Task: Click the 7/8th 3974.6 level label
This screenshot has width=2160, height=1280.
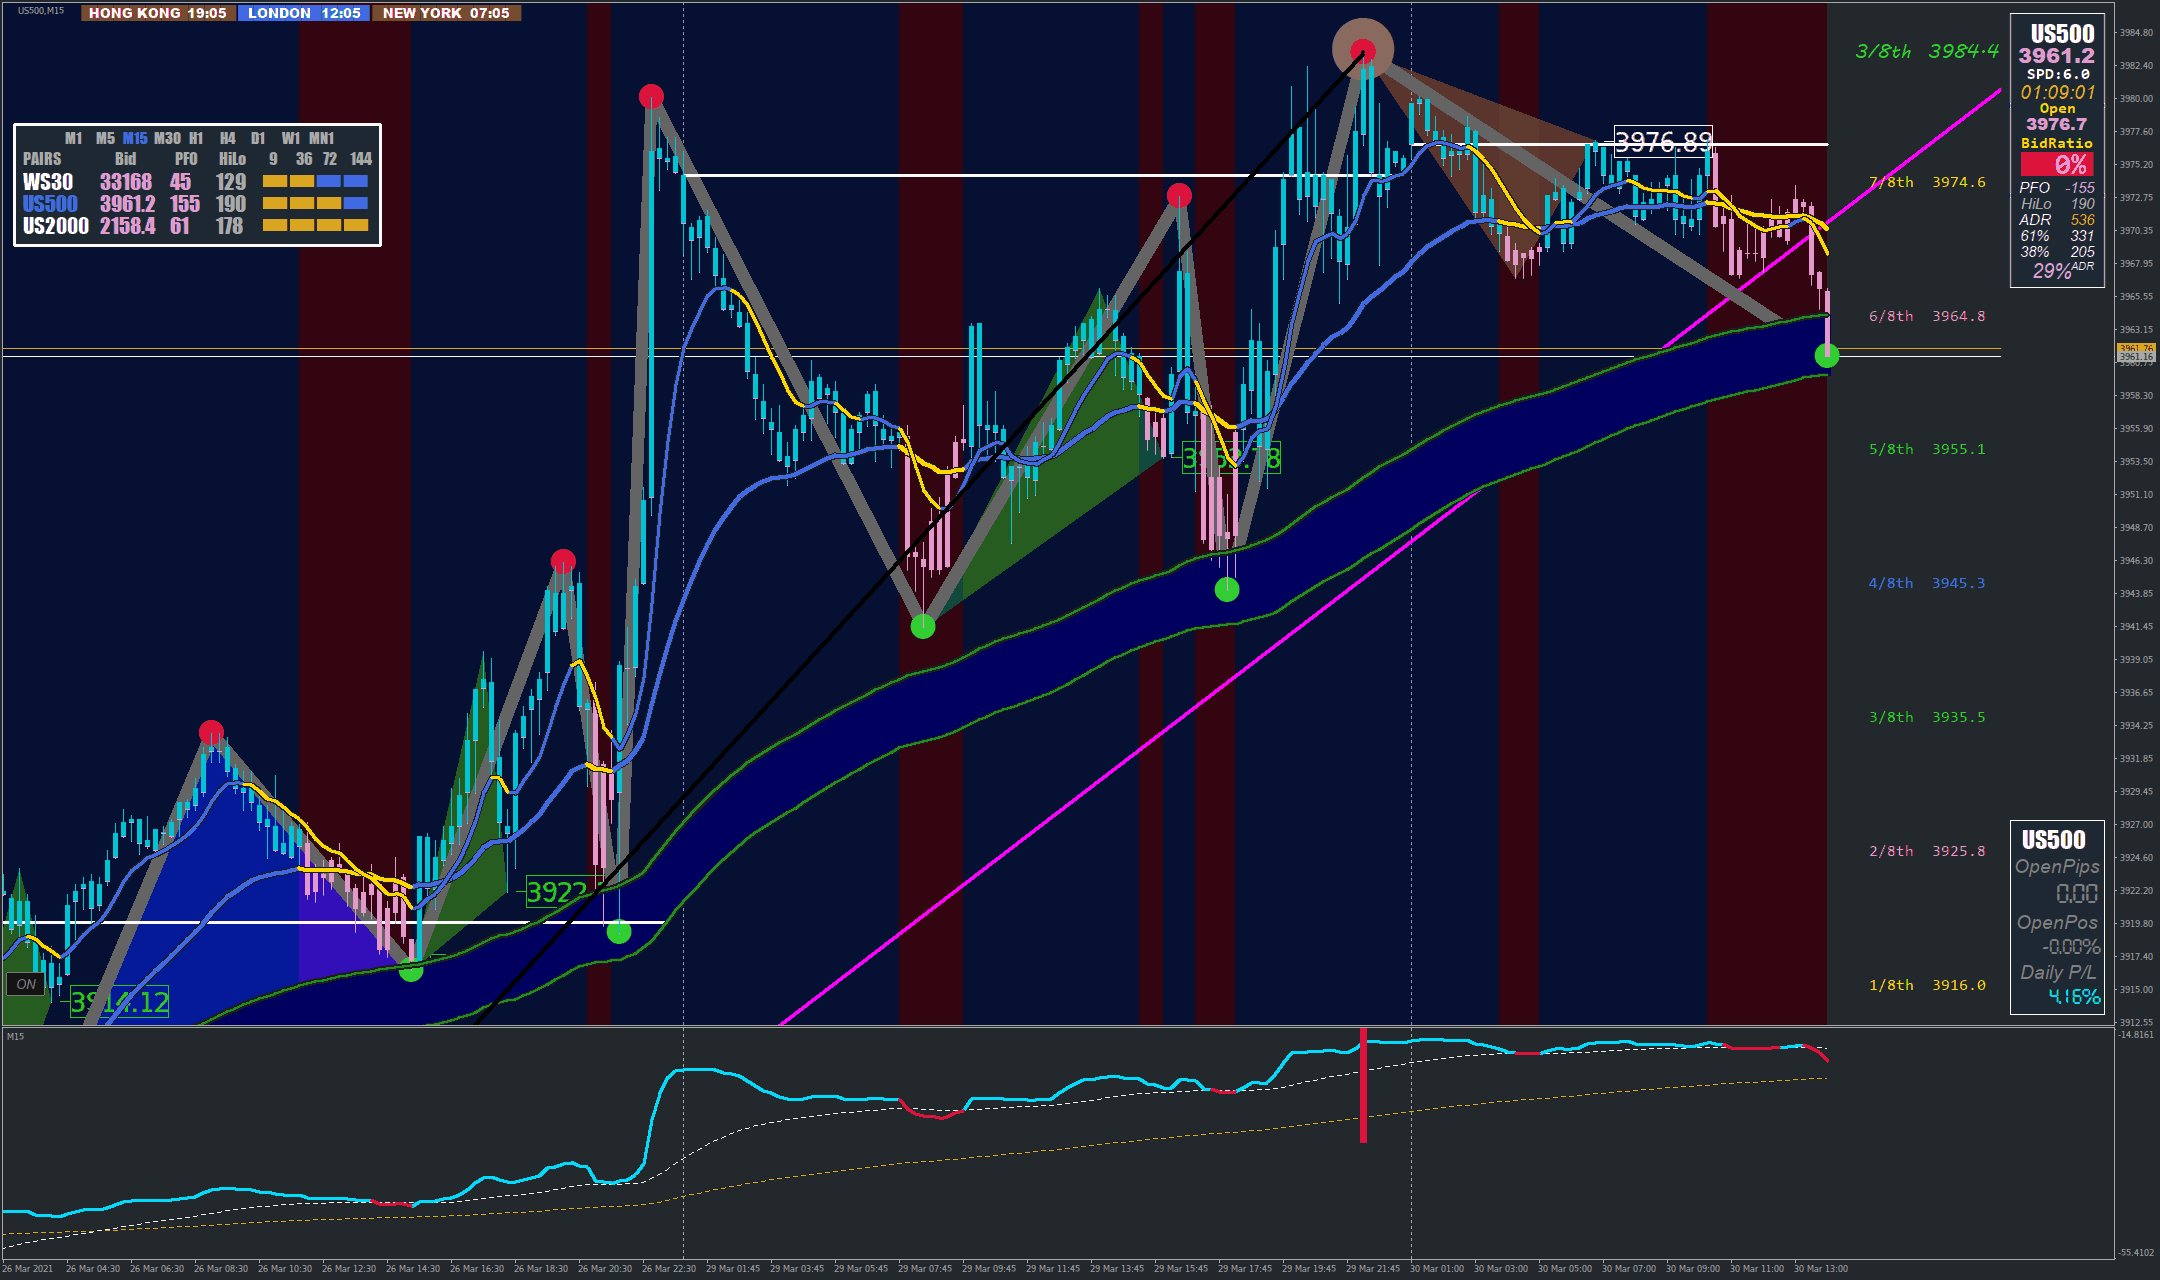Action: tap(1927, 182)
